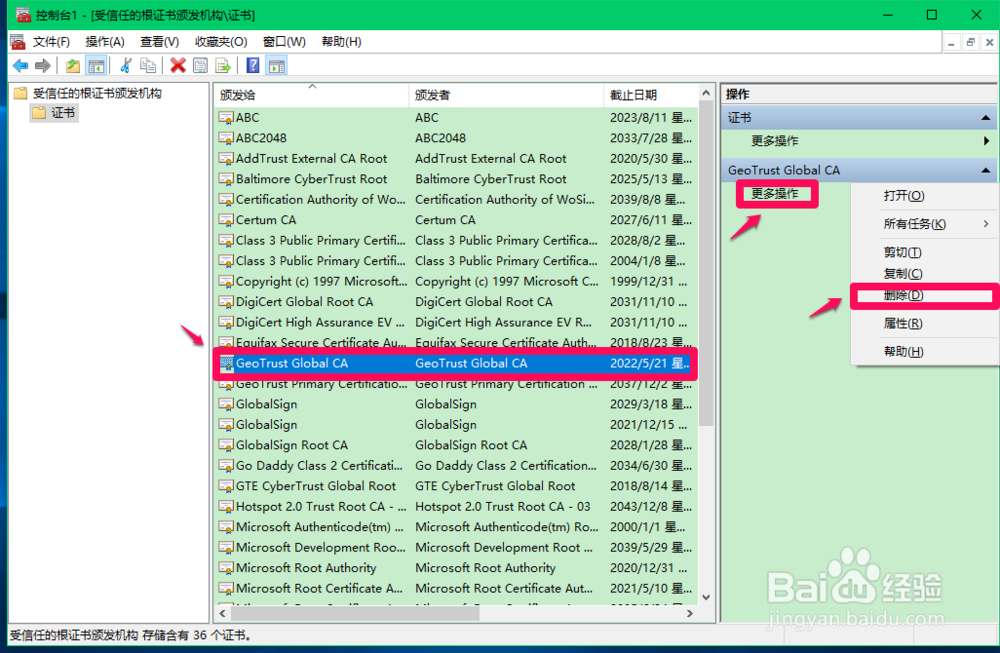
Task: Collapse the GeoTrust Global CA actions section
Action: click(x=985, y=170)
